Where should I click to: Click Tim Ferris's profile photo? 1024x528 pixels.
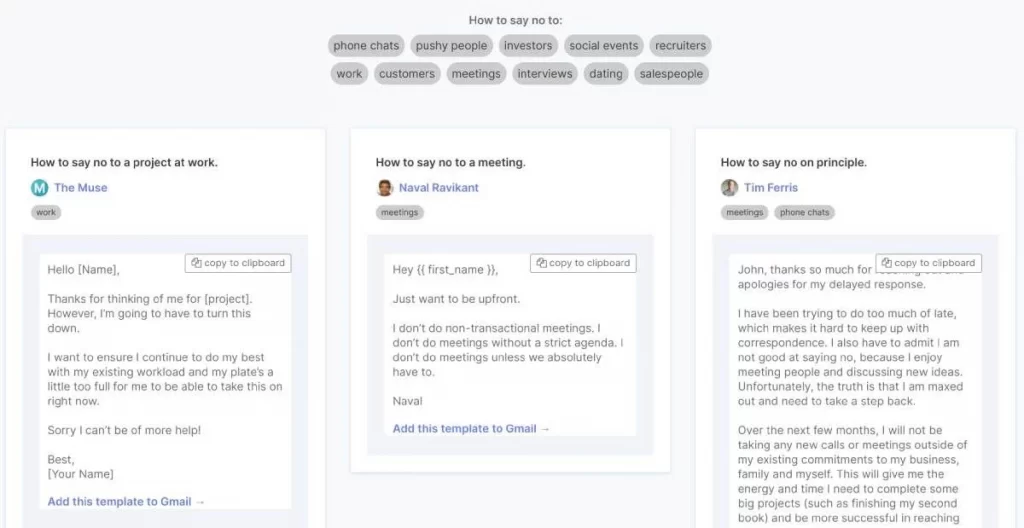[x=729, y=188]
